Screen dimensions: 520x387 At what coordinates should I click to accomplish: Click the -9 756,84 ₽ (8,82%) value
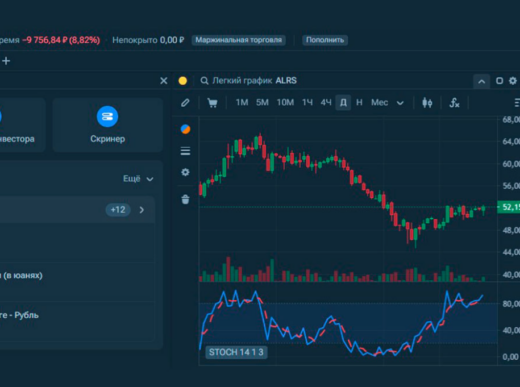click(x=61, y=40)
